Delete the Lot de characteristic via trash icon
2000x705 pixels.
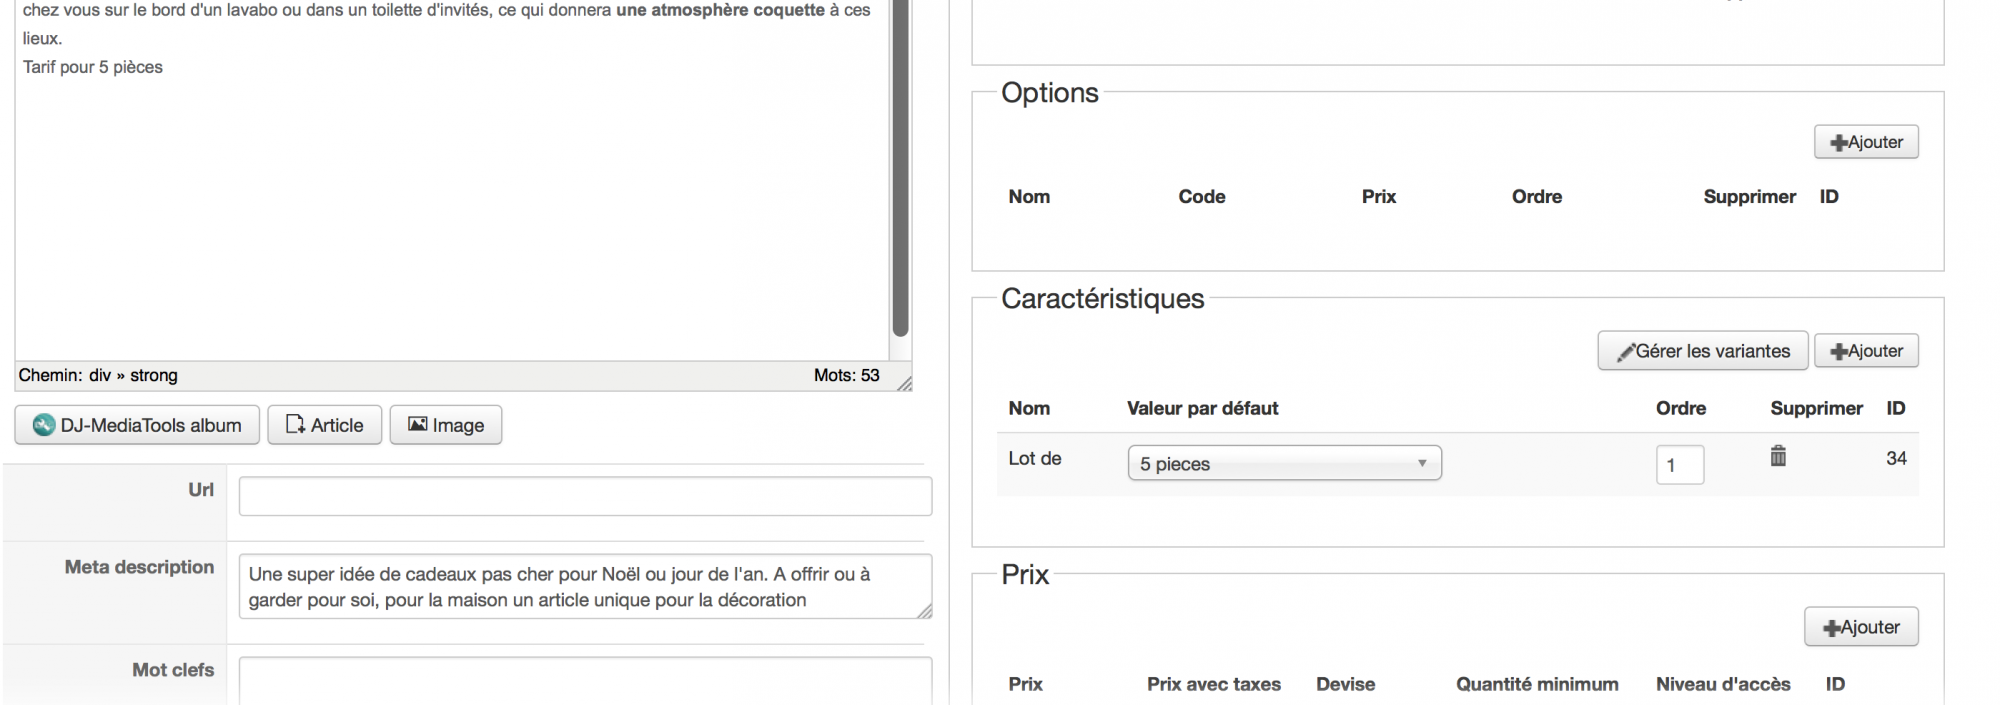(1778, 456)
